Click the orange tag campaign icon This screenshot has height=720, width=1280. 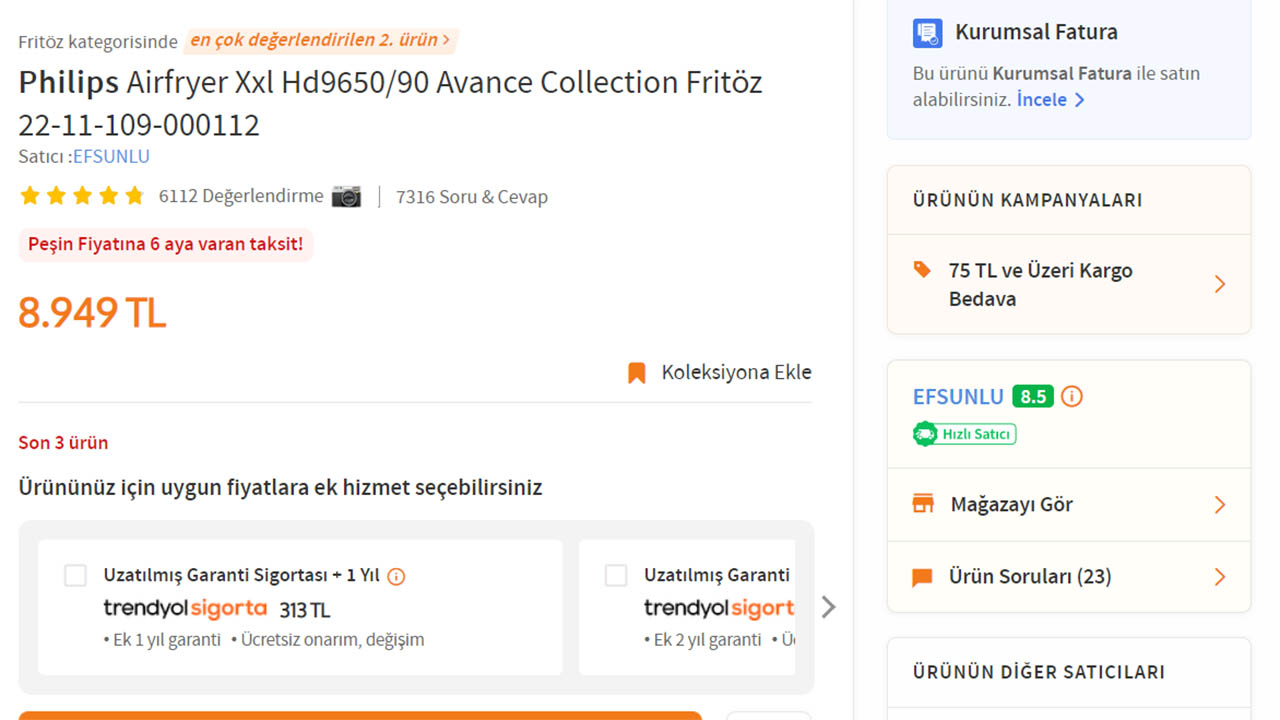(x=922, y=270)
